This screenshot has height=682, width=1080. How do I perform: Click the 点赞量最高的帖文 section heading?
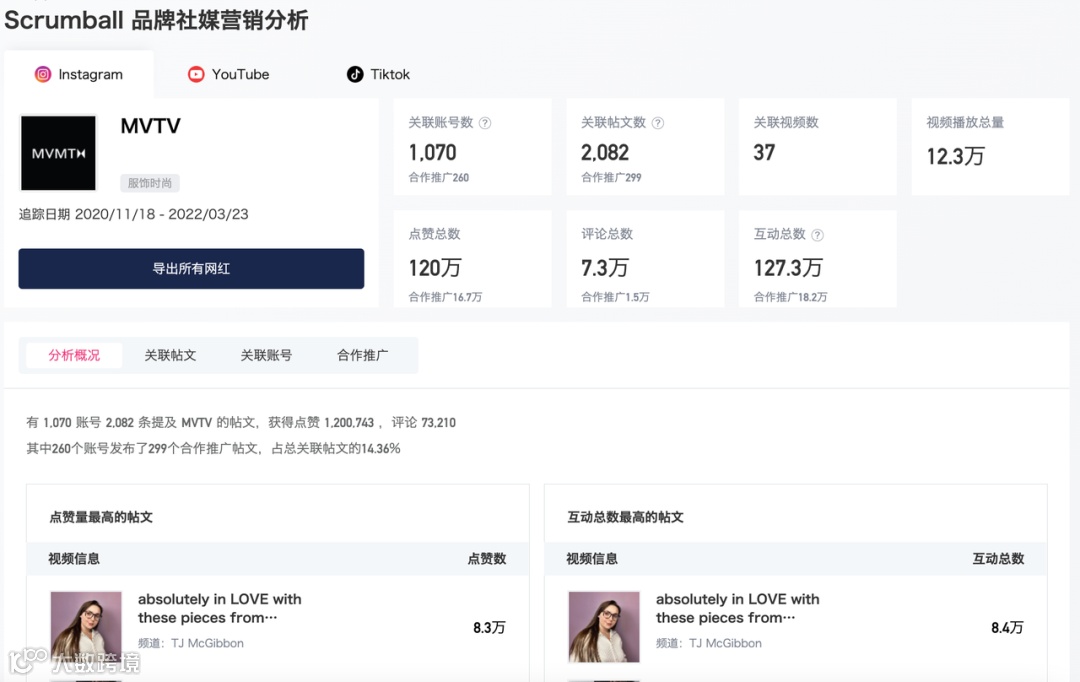coord(101,517)
